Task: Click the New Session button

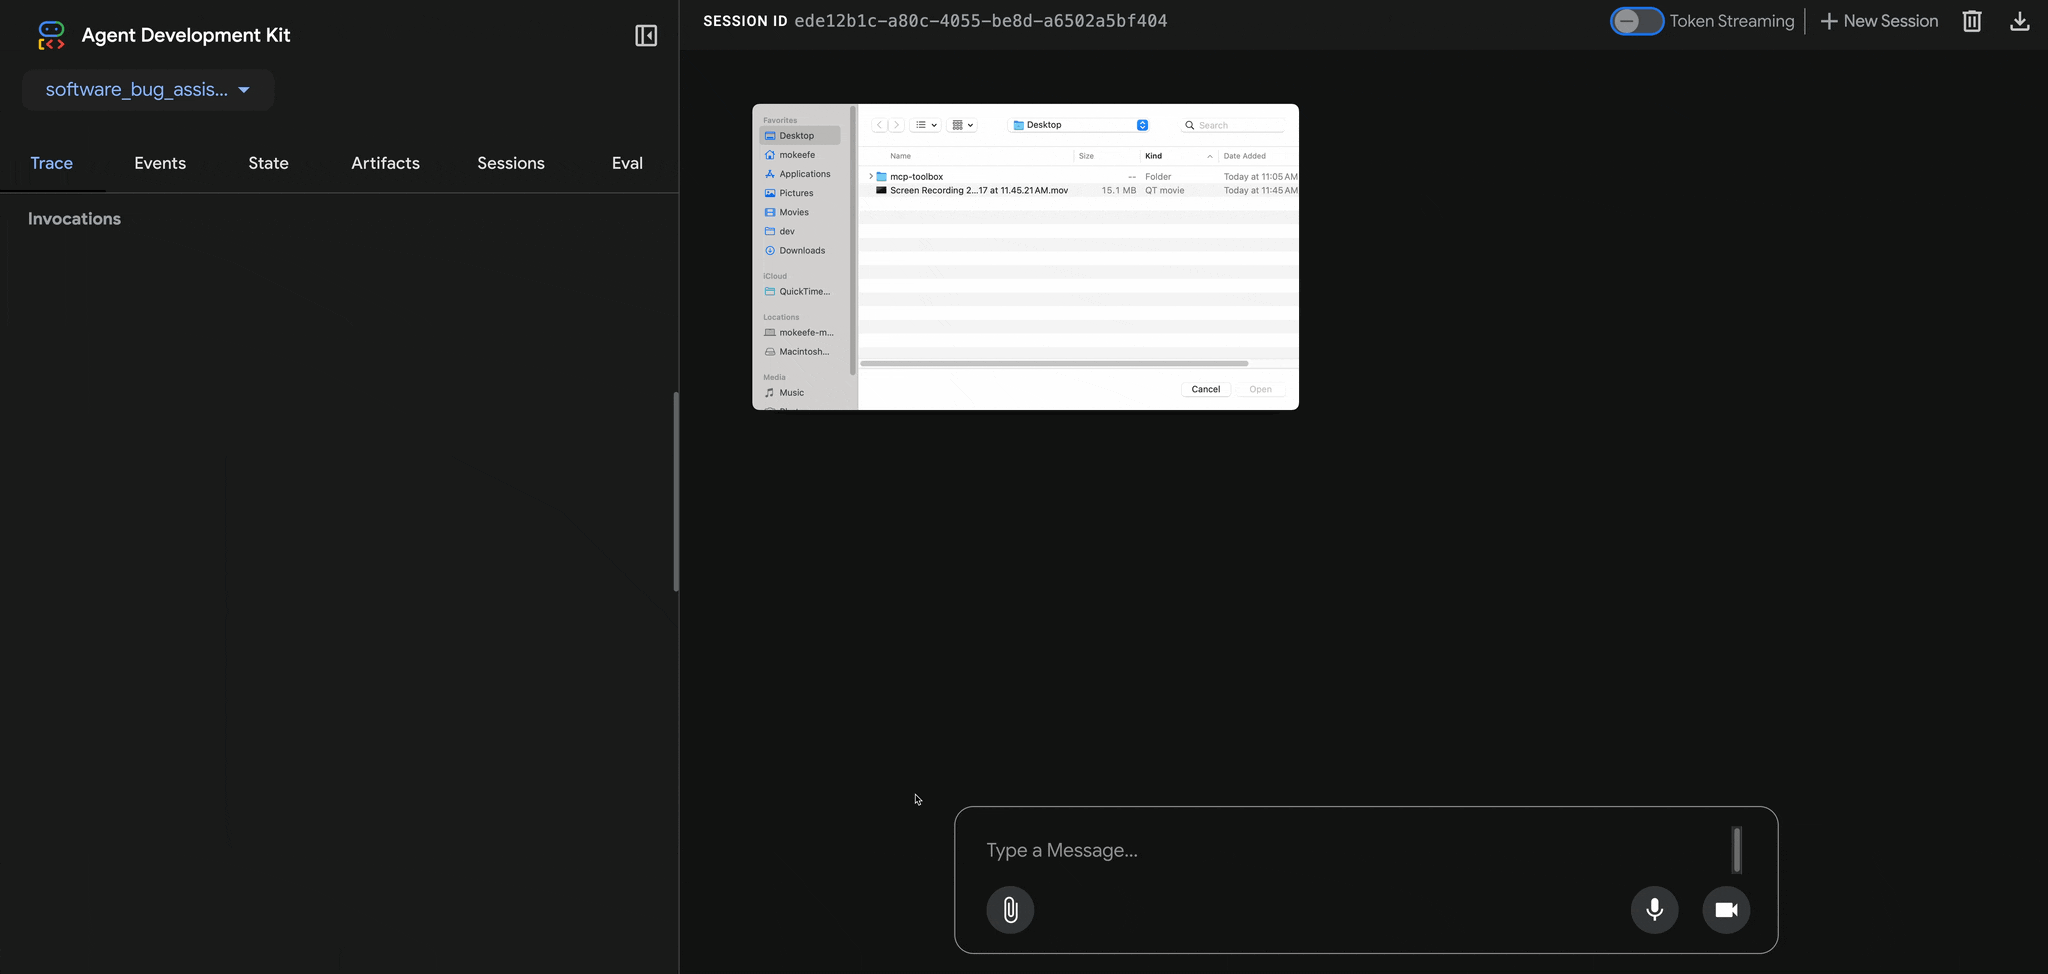Action: point(1879,21)
